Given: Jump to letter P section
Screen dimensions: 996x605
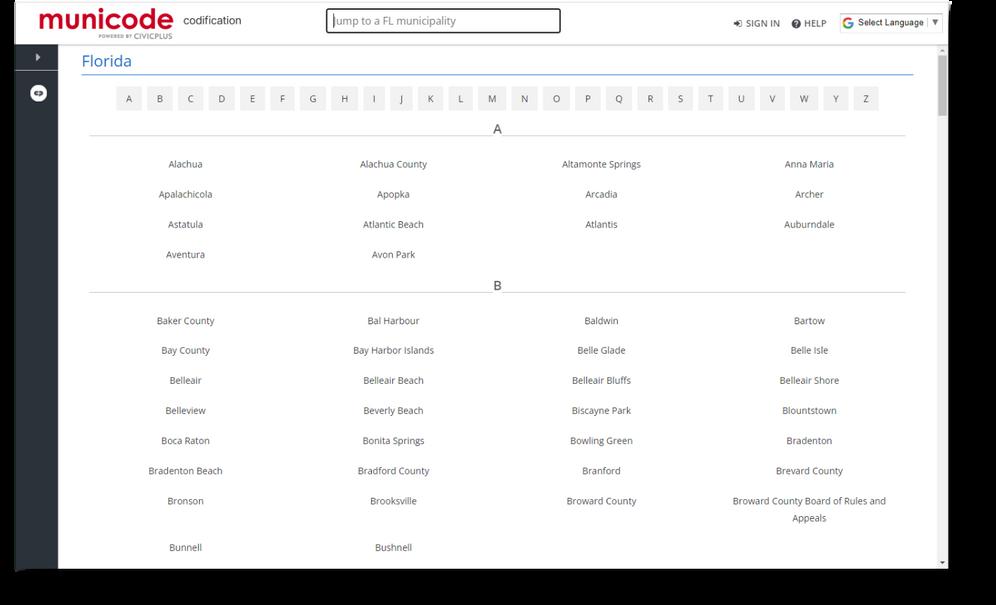Looking at the screenshot, I should point(588,99).
